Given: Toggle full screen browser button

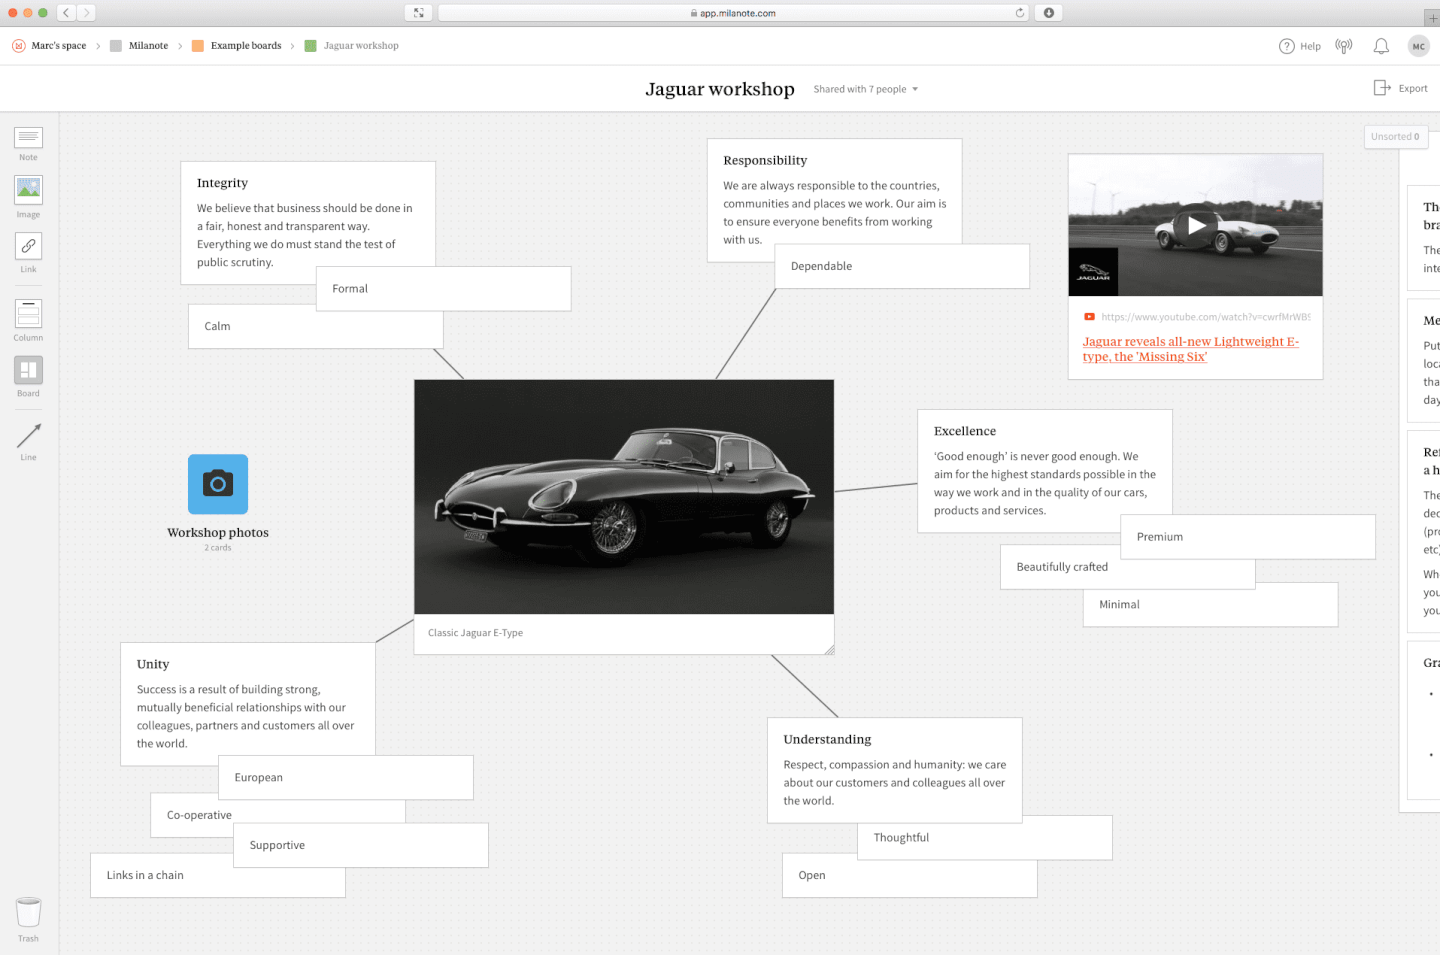Looking at the screenshot, I should [x=419, y=13].
